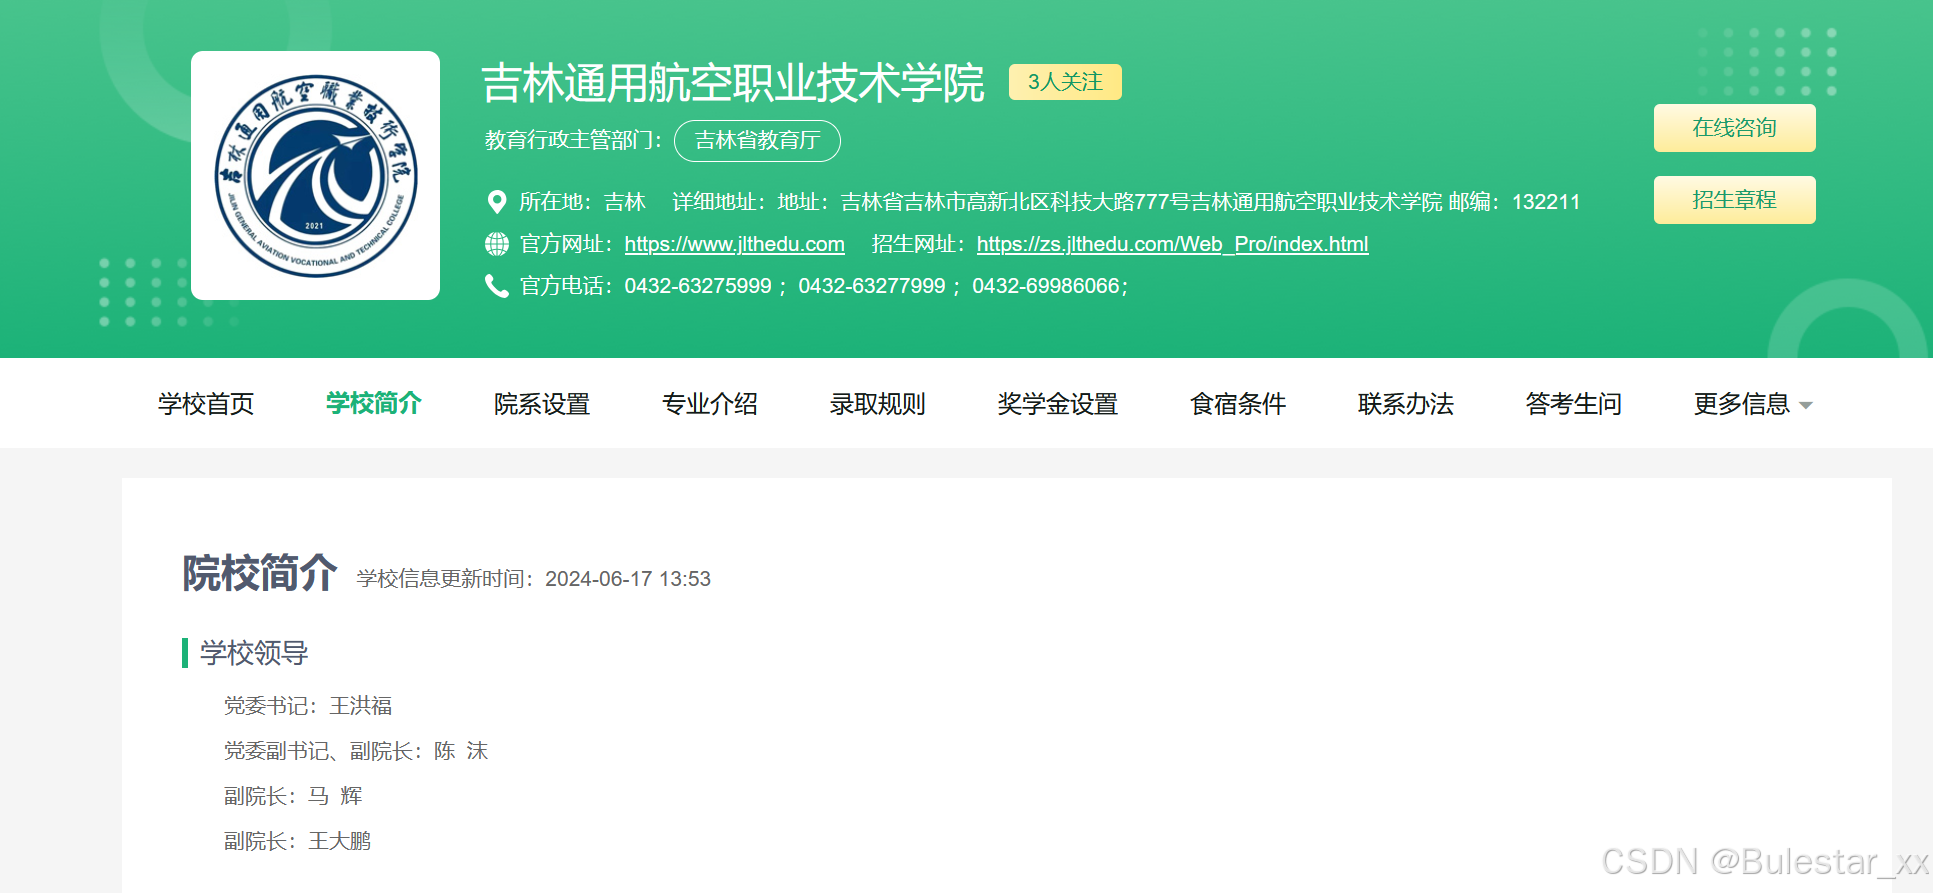This screenshot has width=1933, height=893.
Task: Go to the 联系办法 tab
Action: (x=1406, y=404)
